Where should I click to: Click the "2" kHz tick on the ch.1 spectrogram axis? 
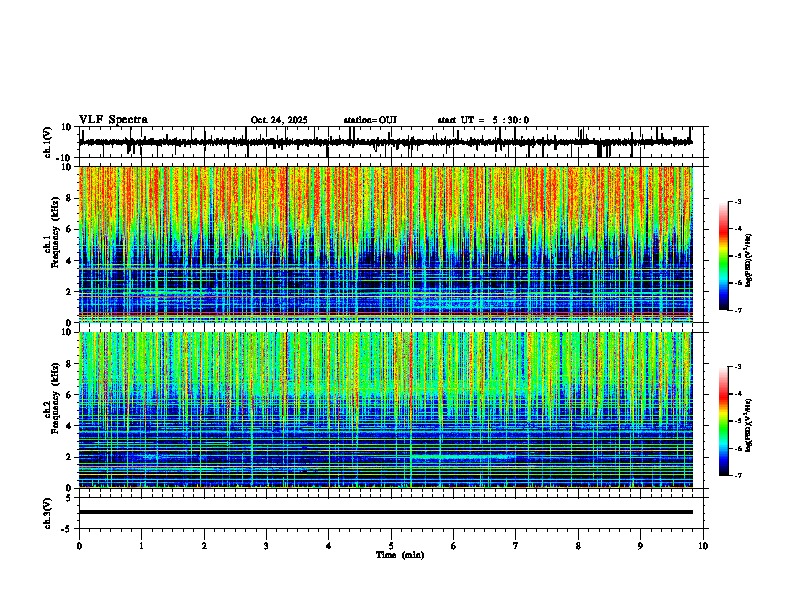click(69, 291)
